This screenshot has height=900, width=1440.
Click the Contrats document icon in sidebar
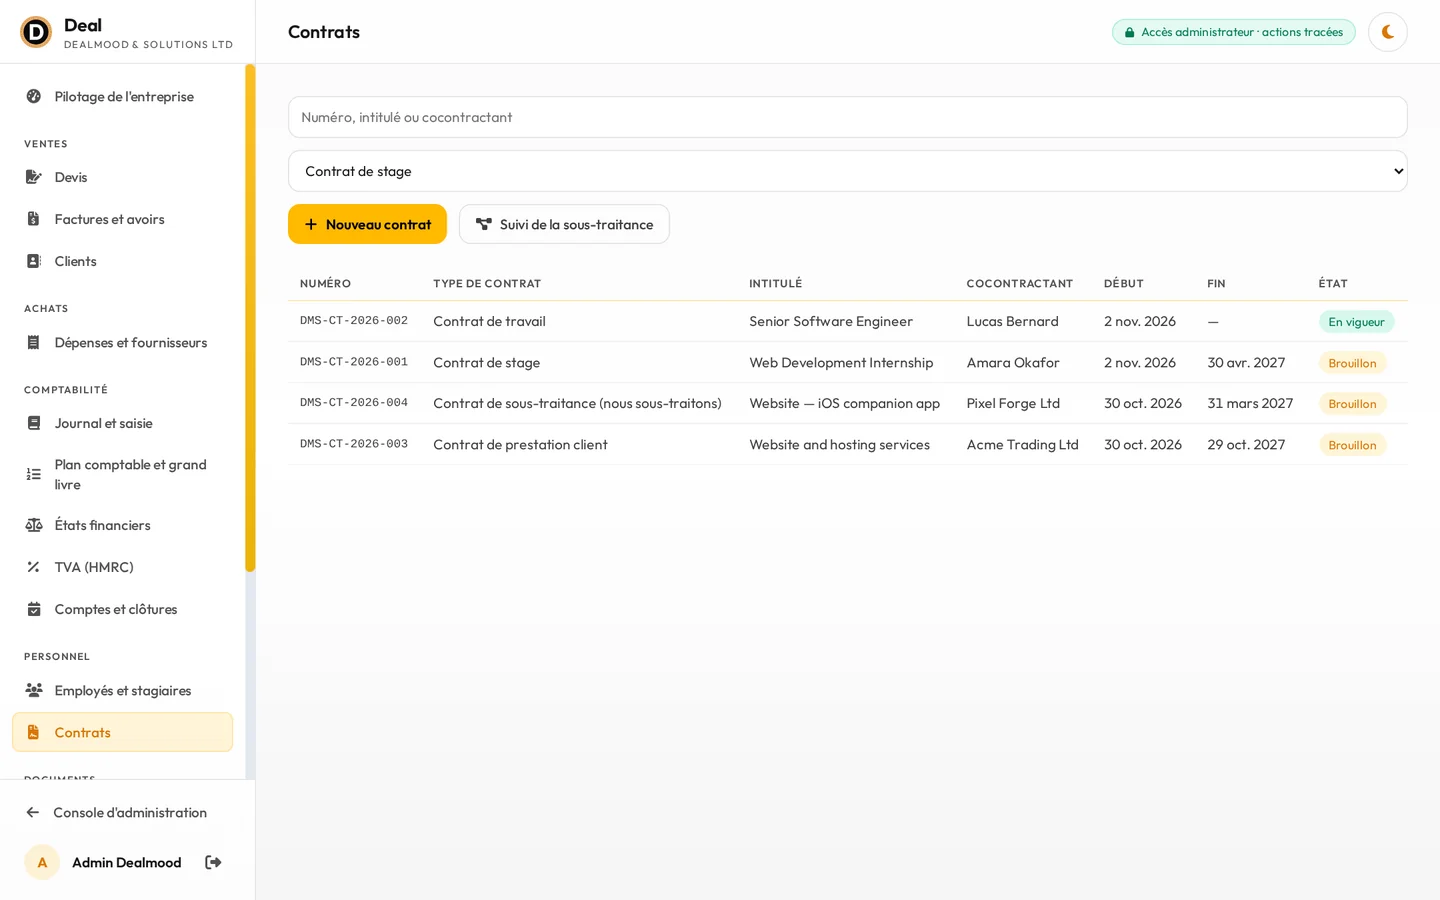click(x=34, y=732)
